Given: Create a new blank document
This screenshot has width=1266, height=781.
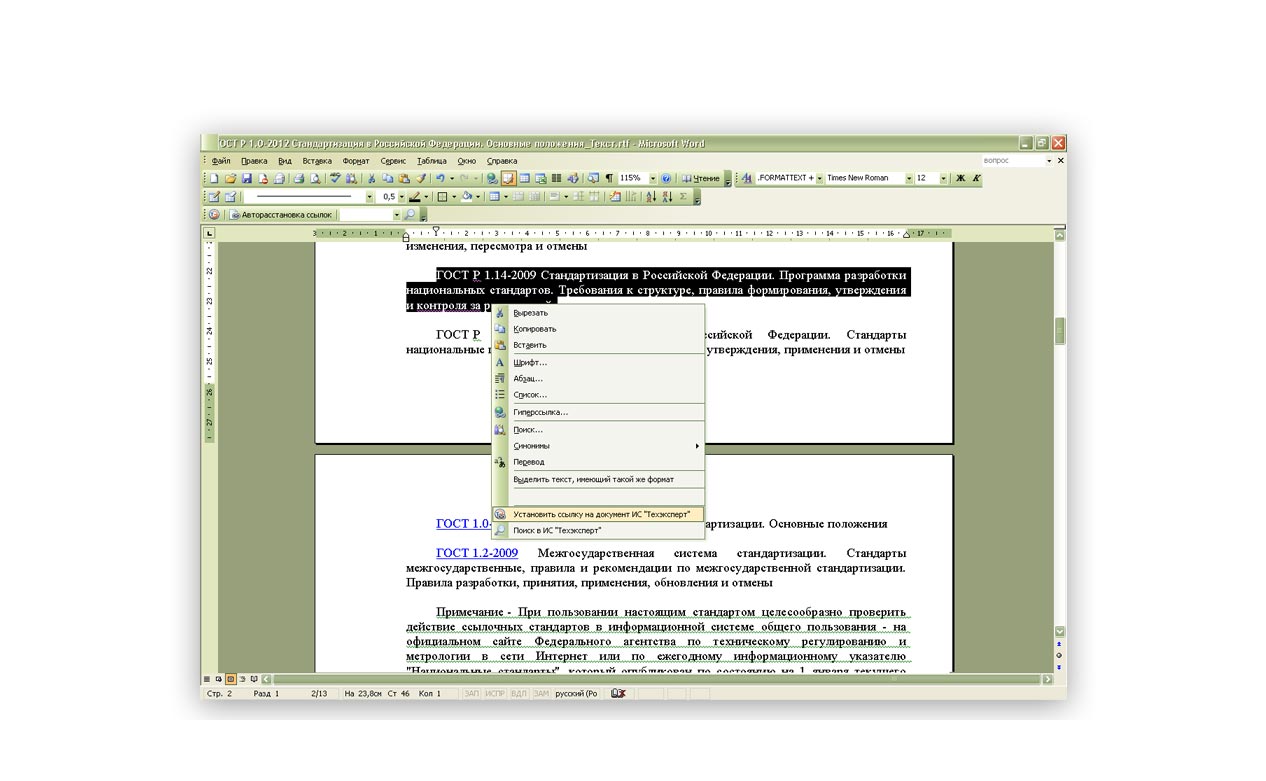Looking at the screenshot, I should [x=214, y=178].
